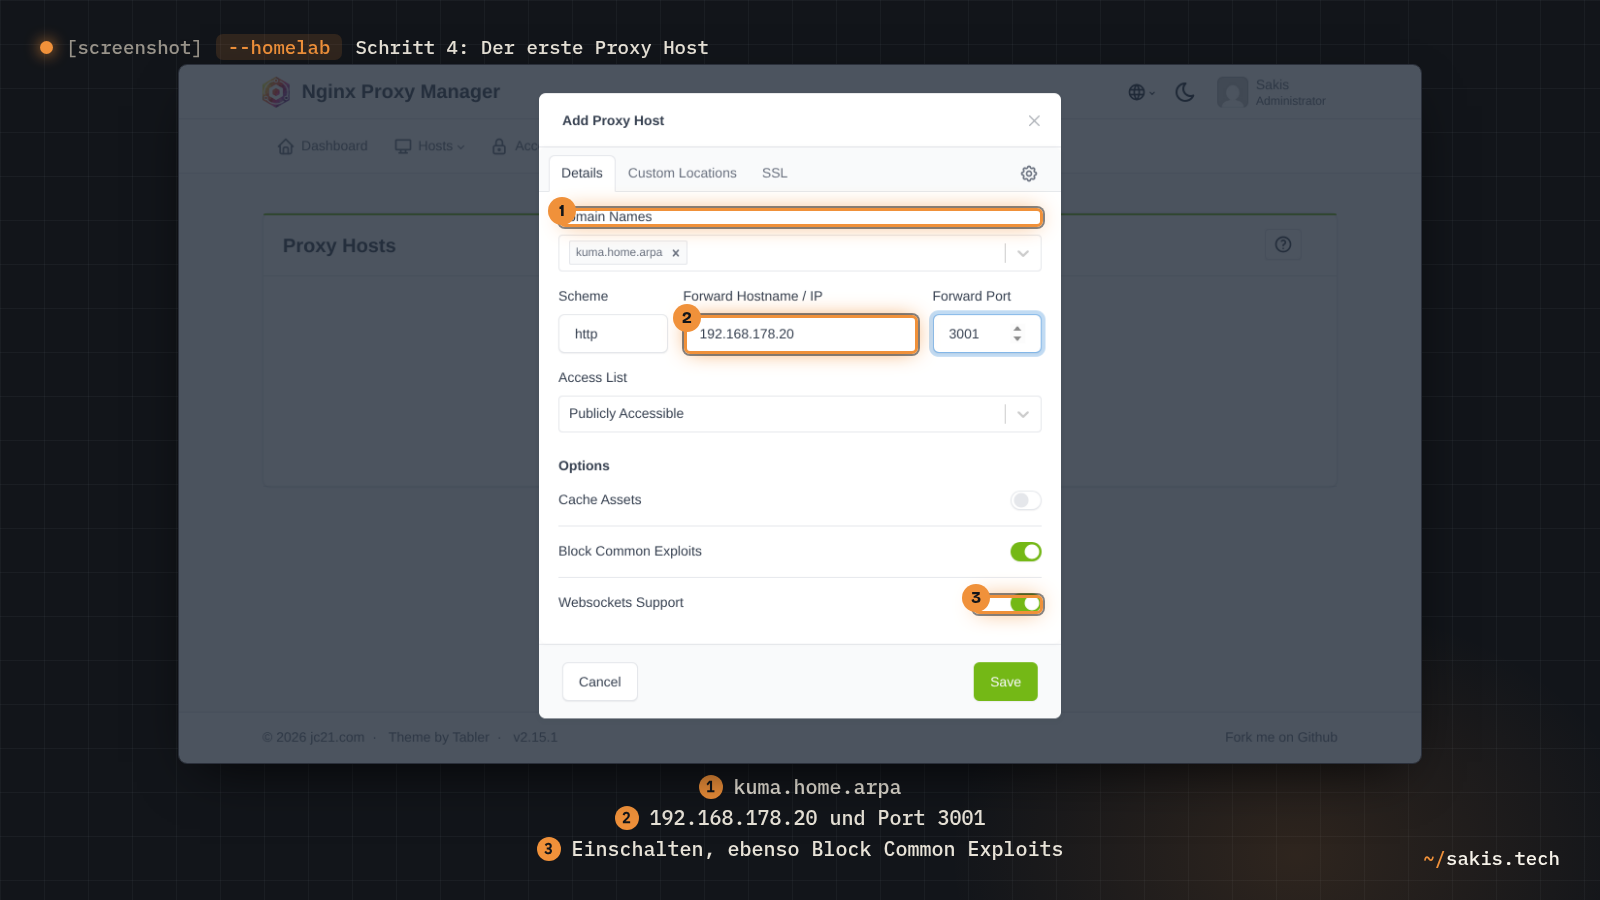This screenshot has height=900, width=1600.
Task: Click the Save button
Action: (x=1006, y=682)
